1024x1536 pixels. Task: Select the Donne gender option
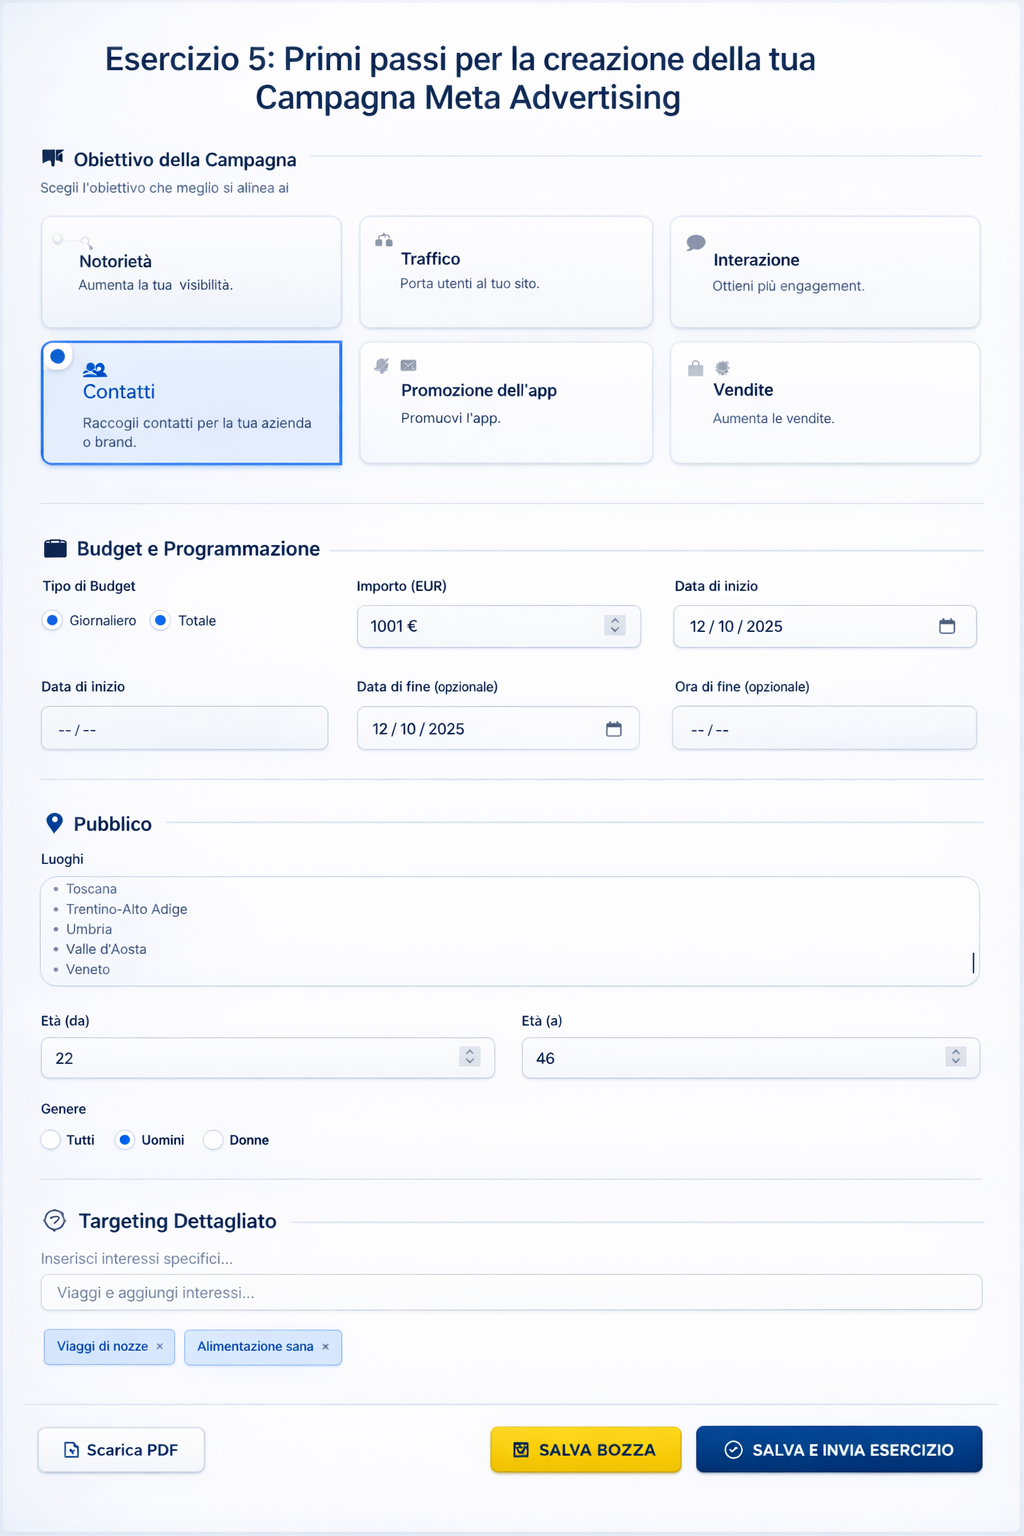point(212,1140)
